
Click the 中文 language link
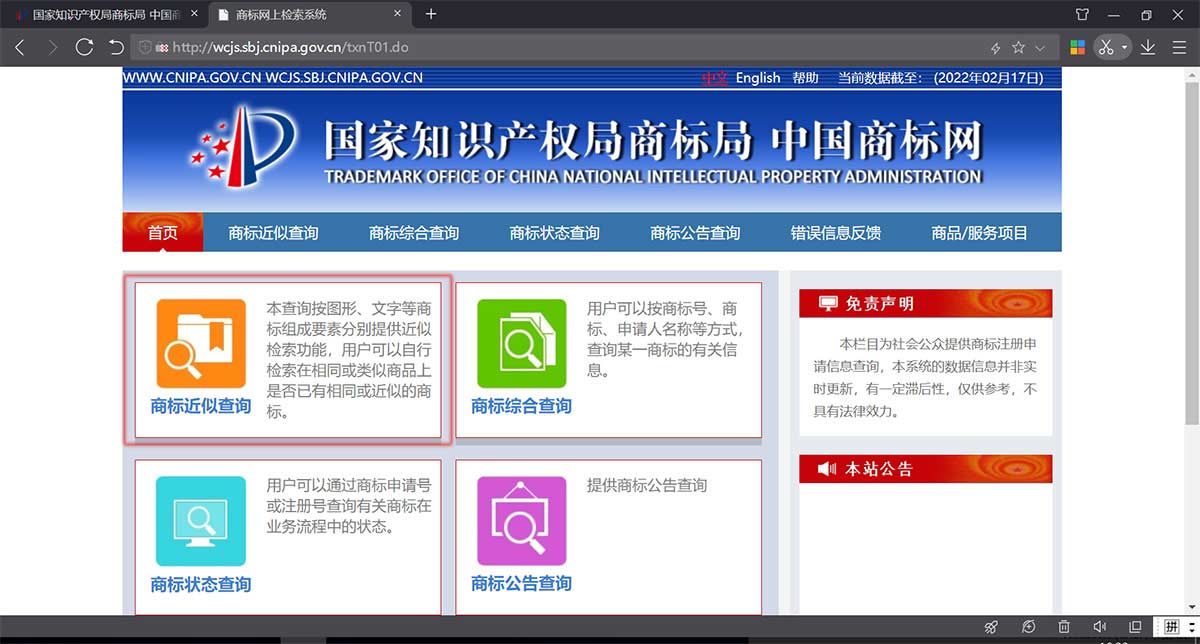715,78
